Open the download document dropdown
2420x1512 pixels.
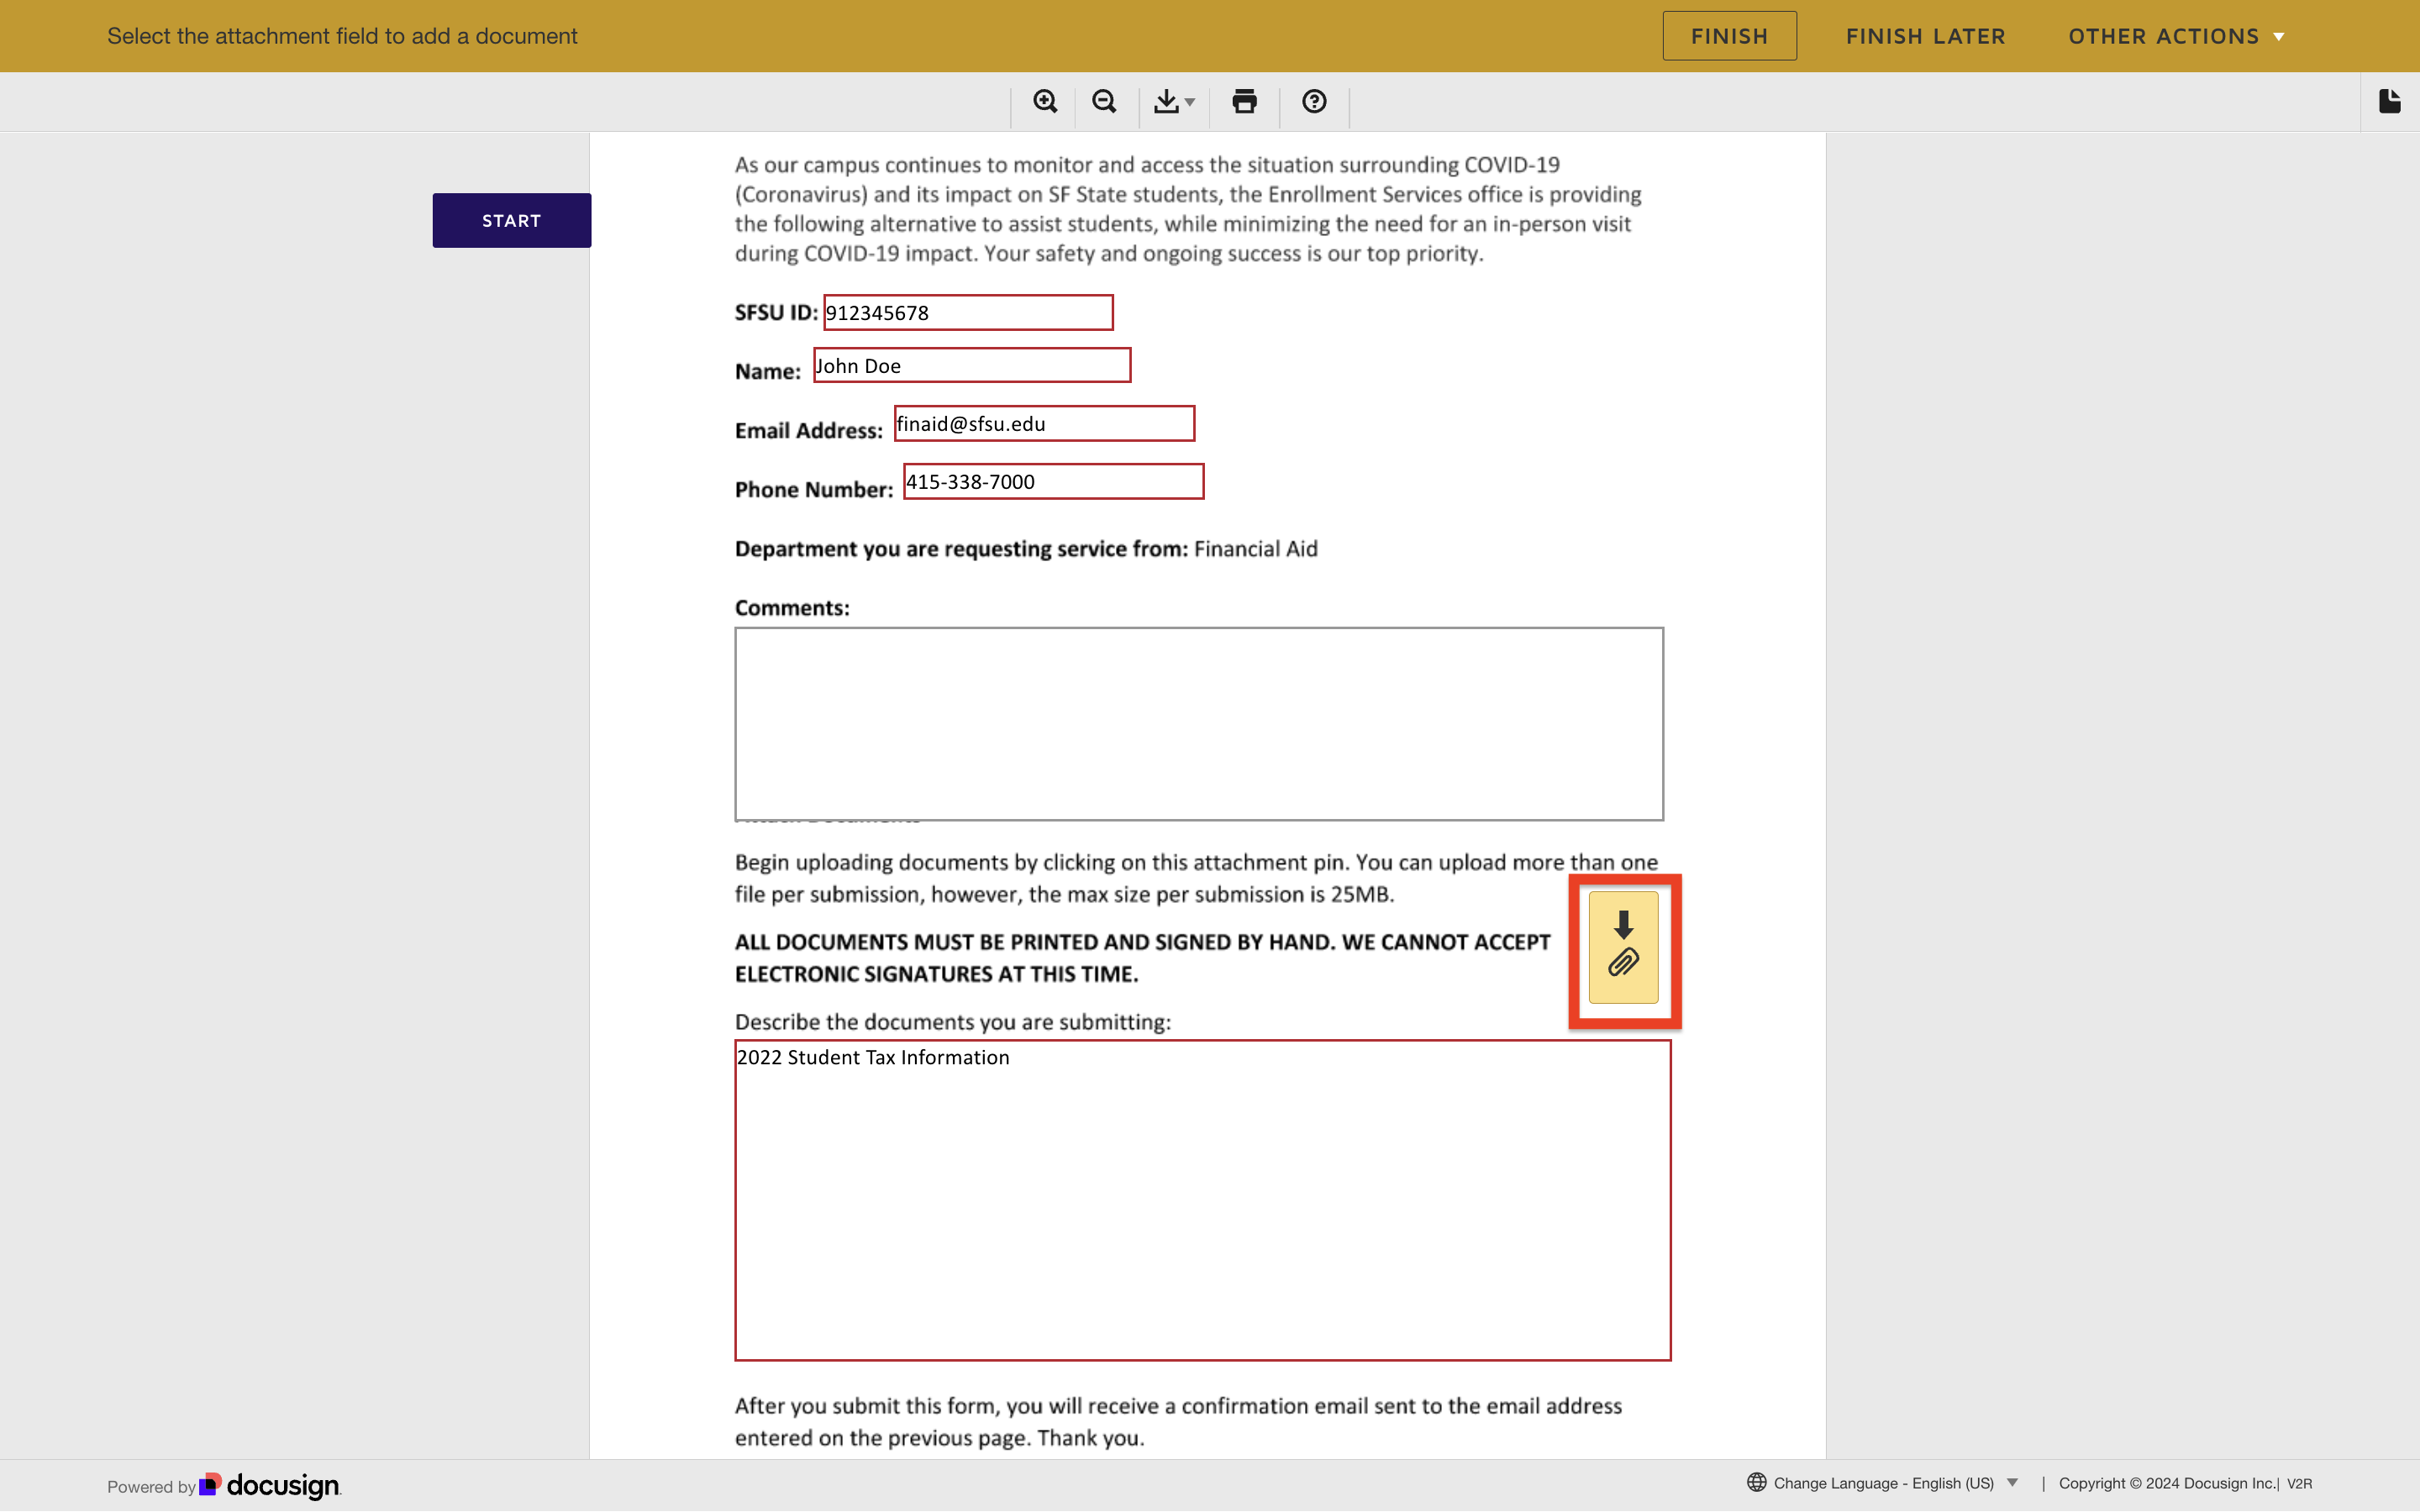(1174, 102)
